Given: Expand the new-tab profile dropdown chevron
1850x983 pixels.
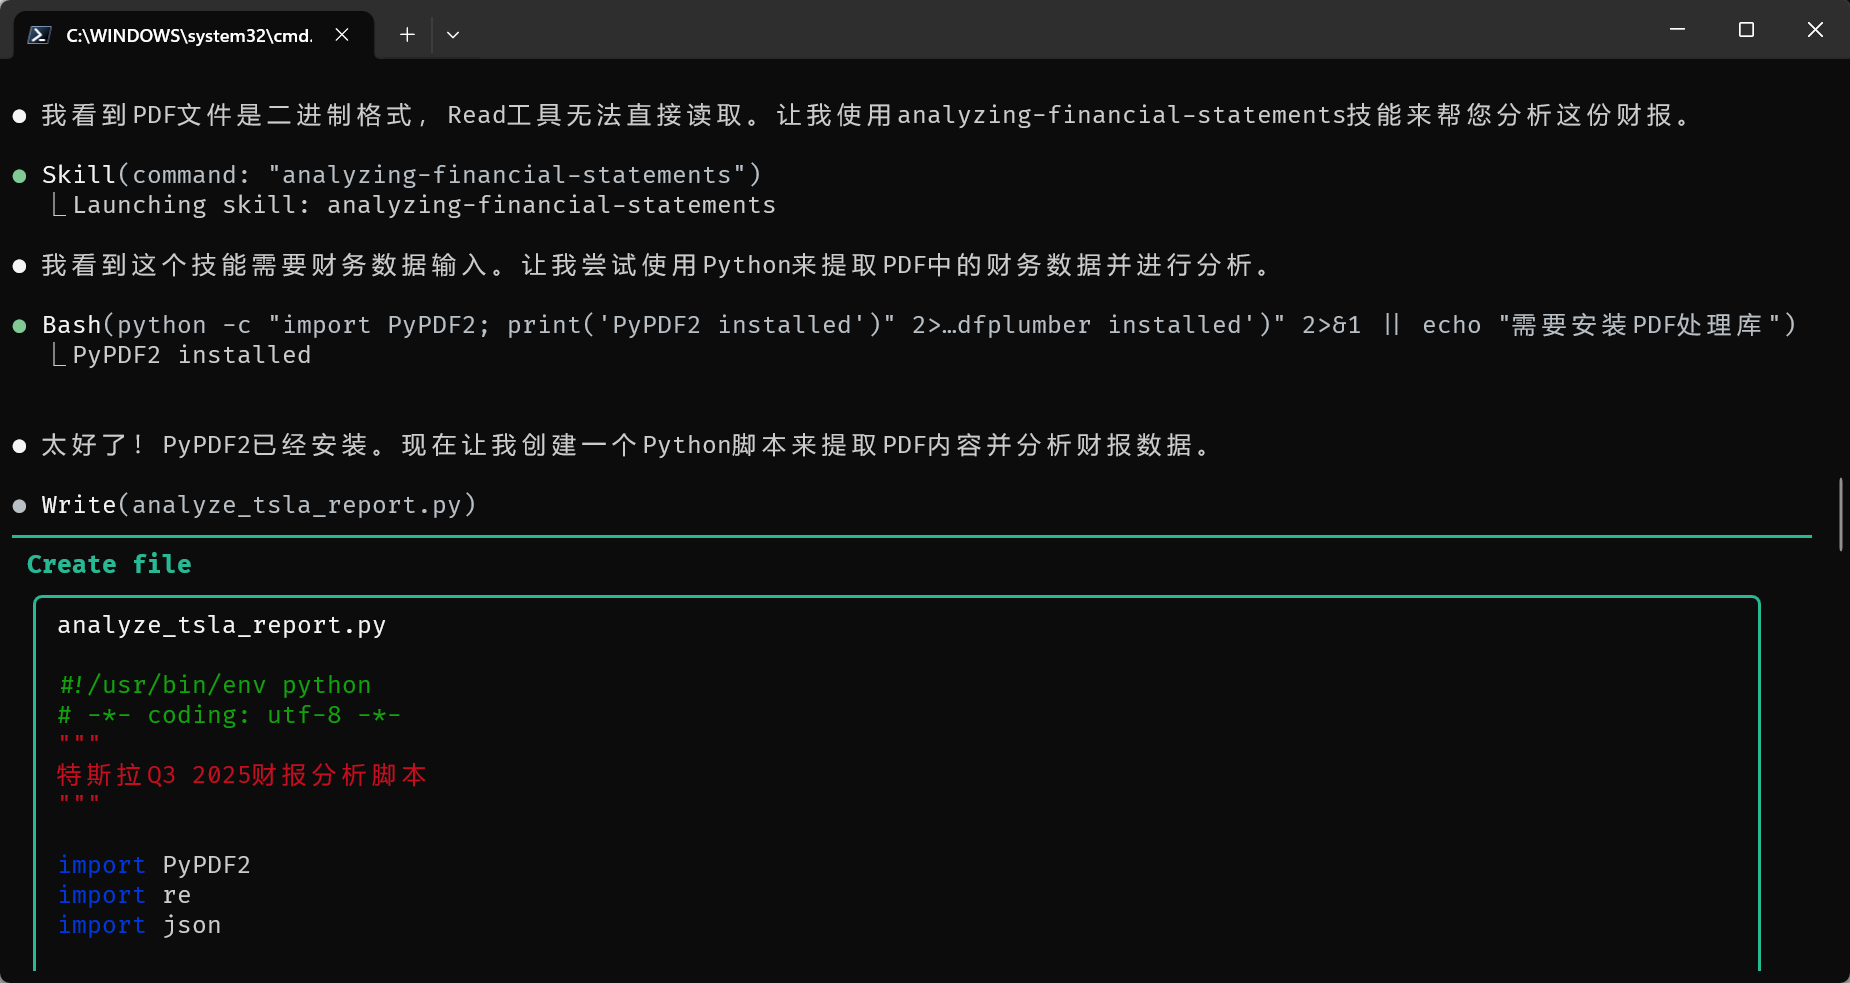Looking at the screenshot, I should click(x=453, y=35).
